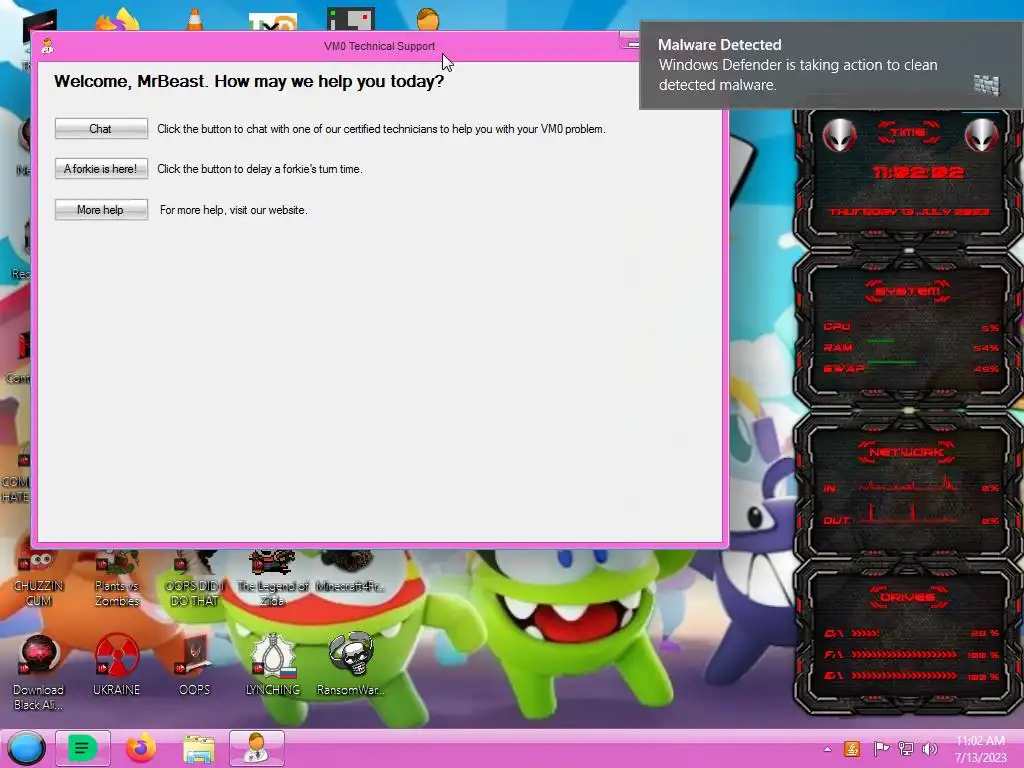Click the volume speaker tray icon

pos(930,748)
